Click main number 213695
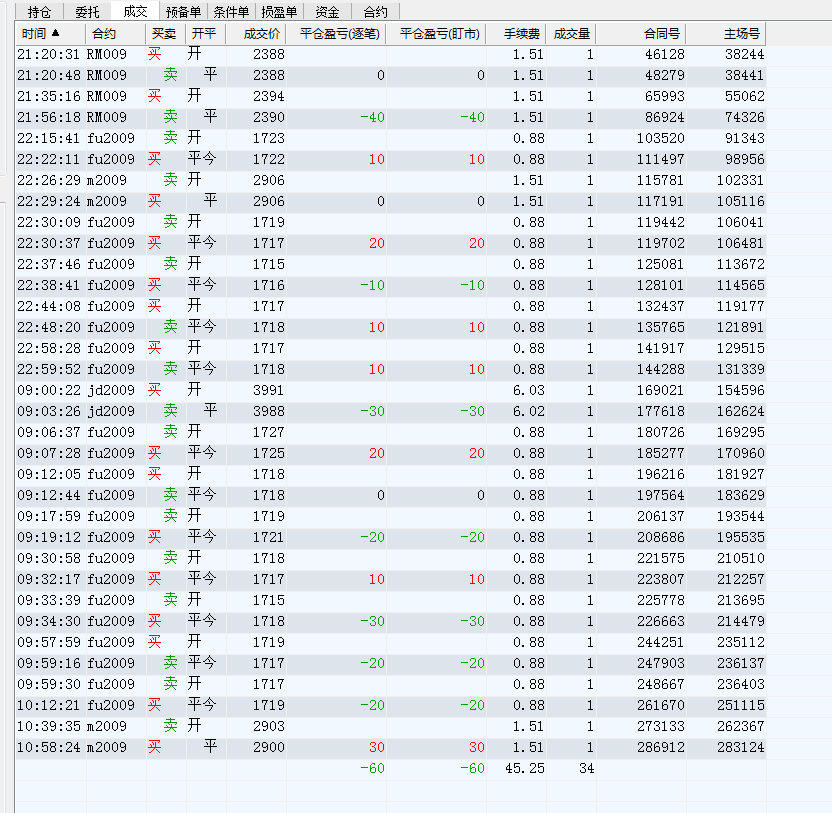The height and width of the screenshot is (813, 832). coord(741,601)
